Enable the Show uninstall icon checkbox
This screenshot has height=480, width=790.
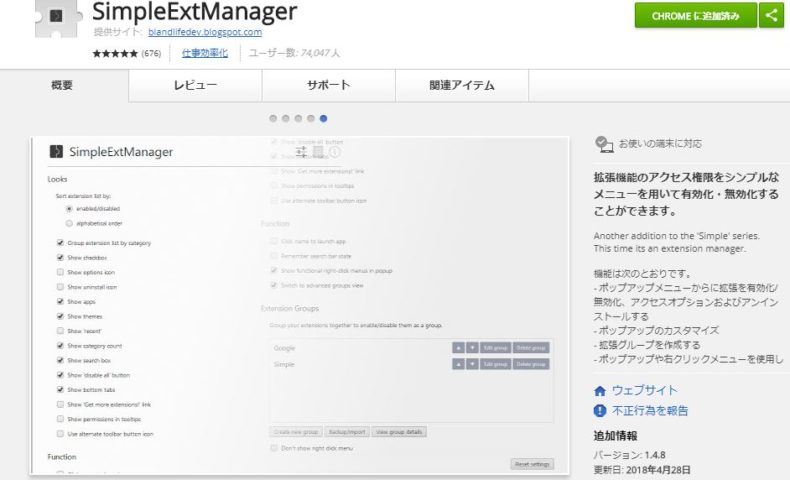[x=60, y=287]
